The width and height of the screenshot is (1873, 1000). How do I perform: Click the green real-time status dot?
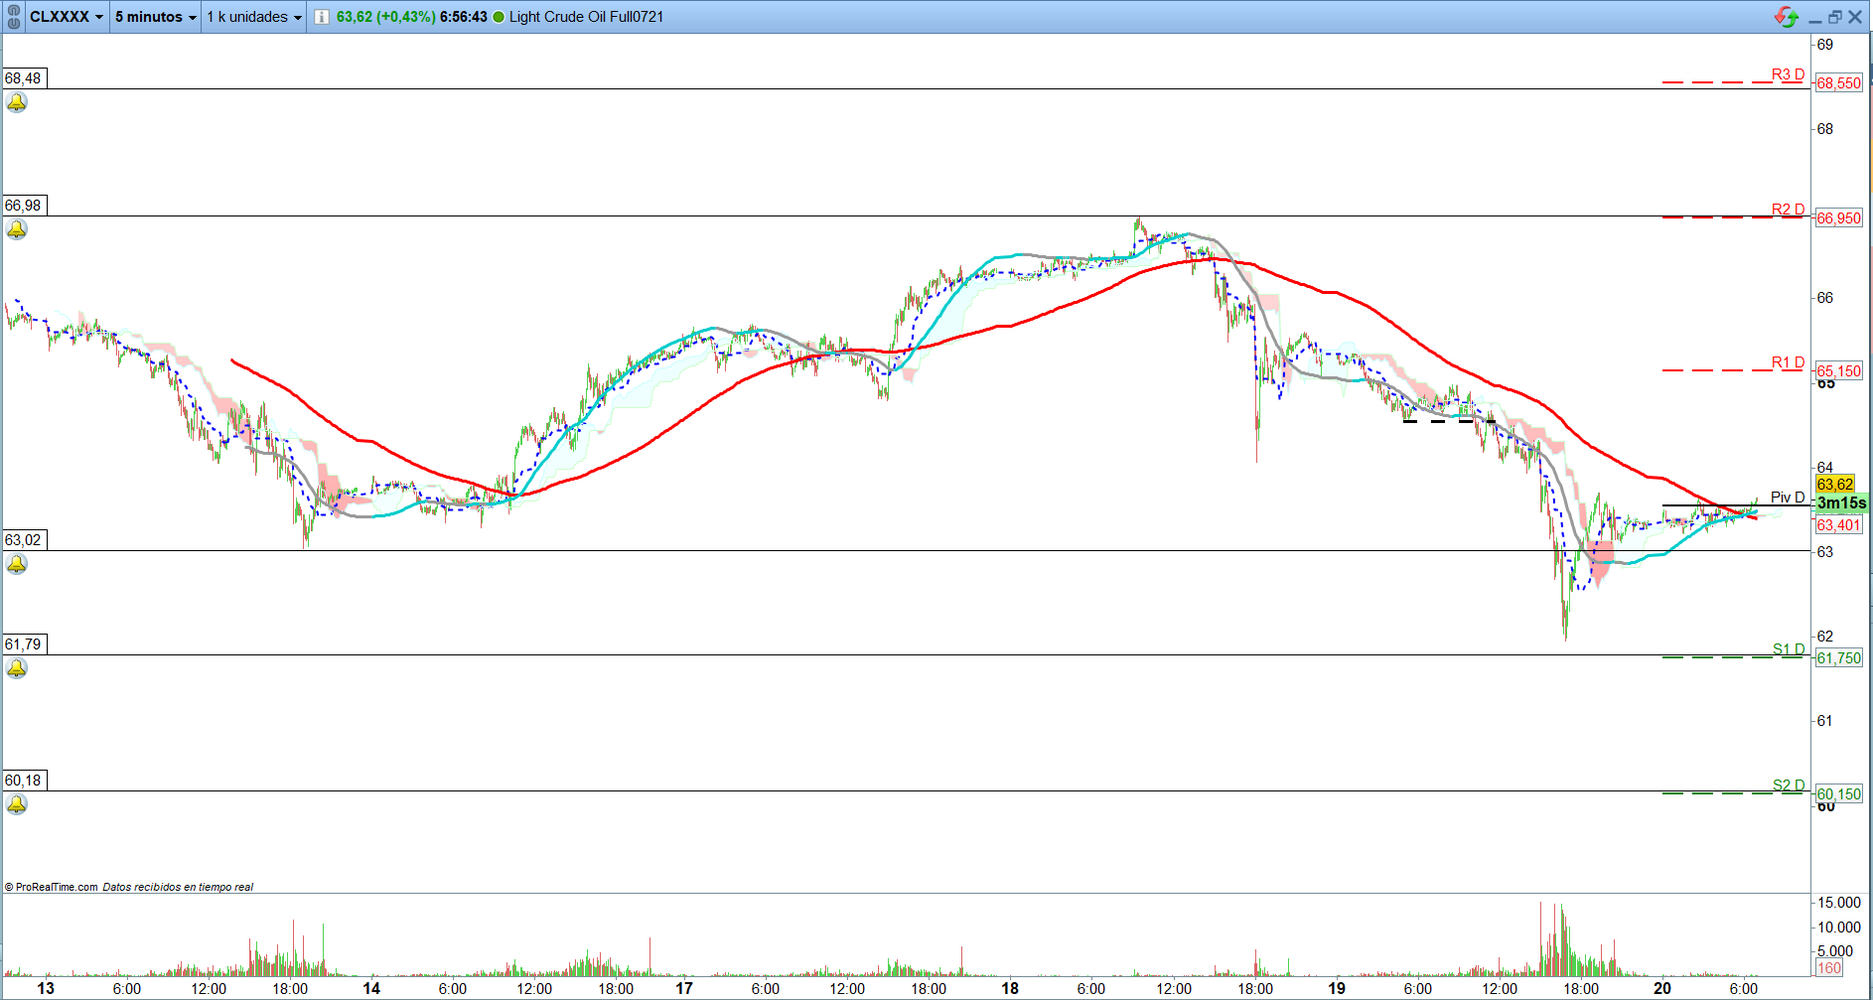[499, 17]
